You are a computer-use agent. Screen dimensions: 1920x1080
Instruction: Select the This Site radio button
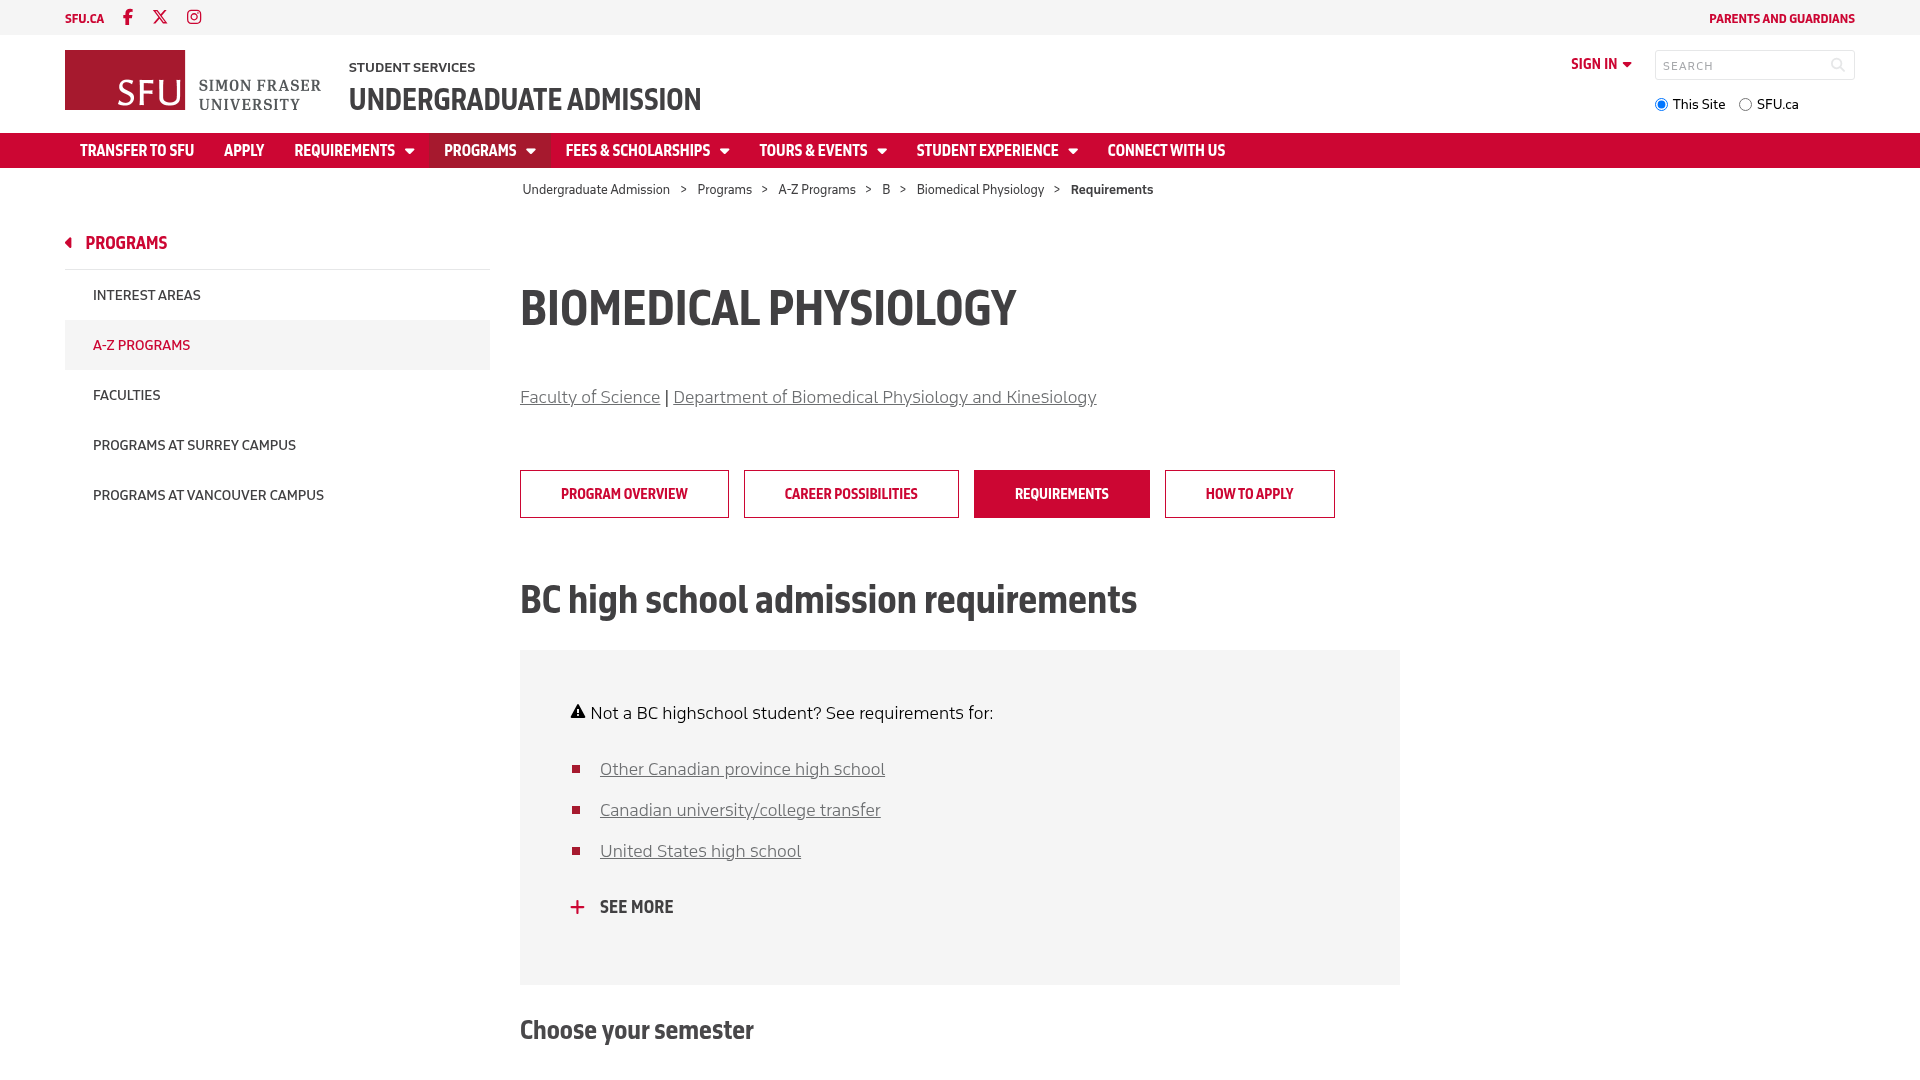(x=1661, y=105)
